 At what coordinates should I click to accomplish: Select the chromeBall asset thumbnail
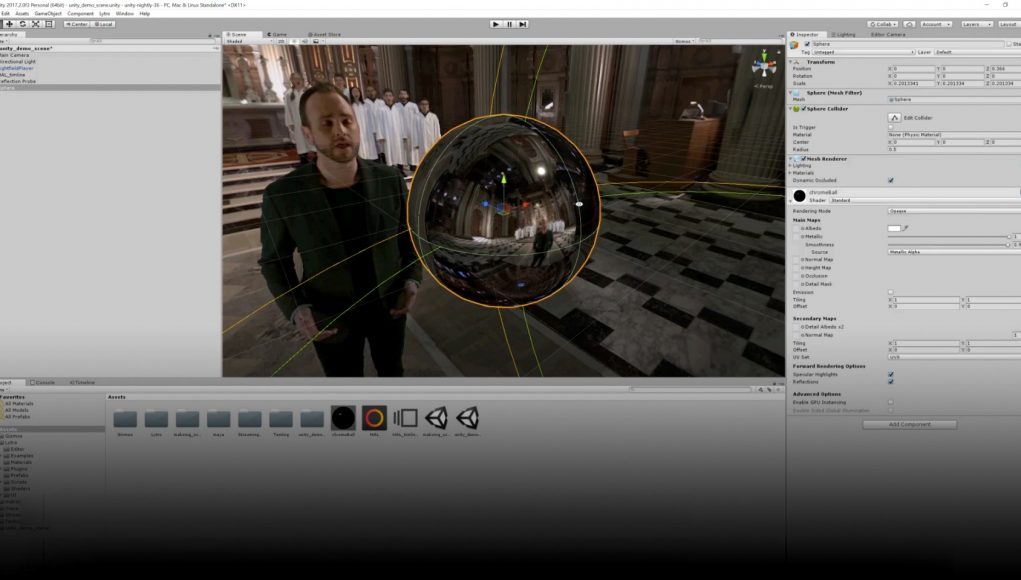tap(343, 419)
